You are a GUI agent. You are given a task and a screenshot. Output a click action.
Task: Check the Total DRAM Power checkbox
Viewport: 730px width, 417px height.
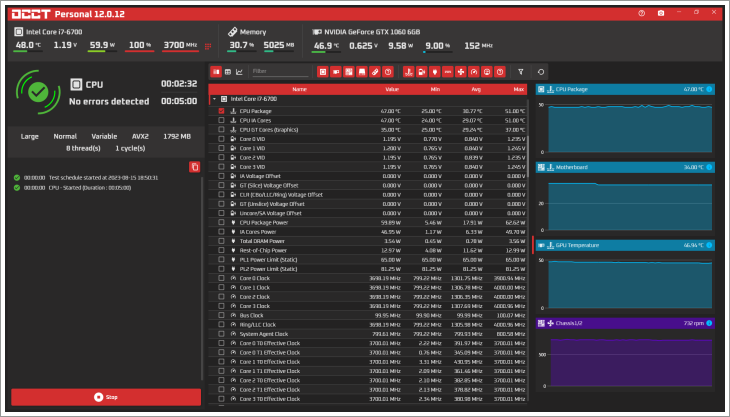pyautogui.click(x=221, y=241)
